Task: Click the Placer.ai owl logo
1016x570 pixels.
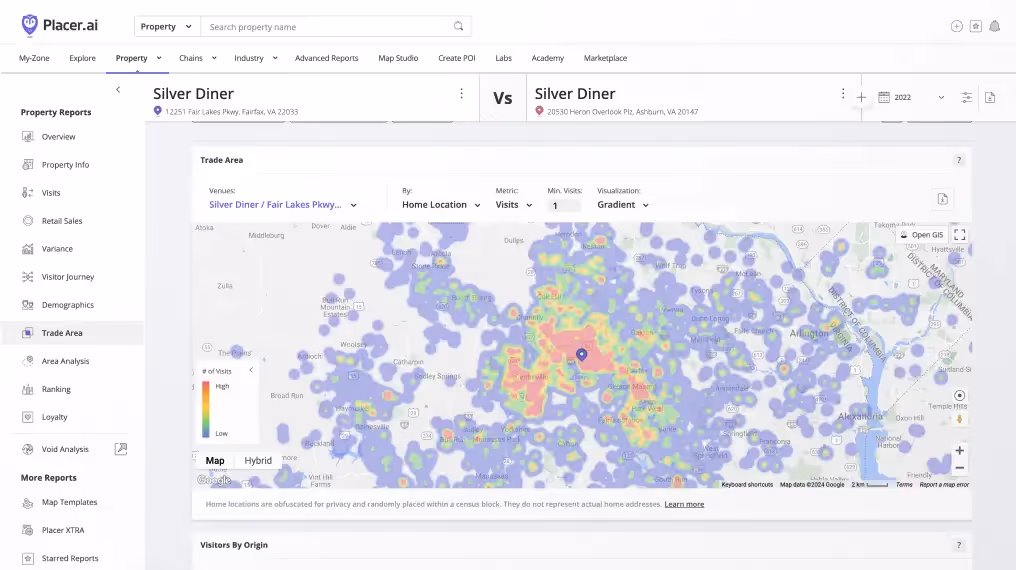Action: click(x=29, y=25)
